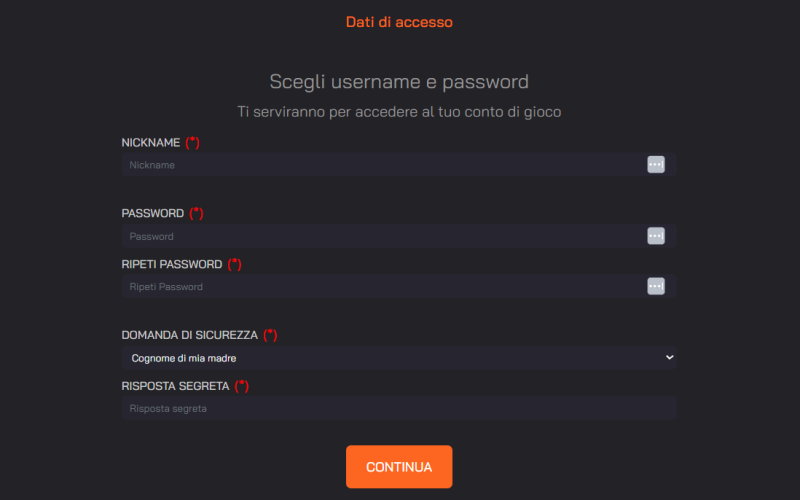Click the RIPETI PASSWORD label
Viewport: 800px width, 500px height.
[x=172, y=264]
